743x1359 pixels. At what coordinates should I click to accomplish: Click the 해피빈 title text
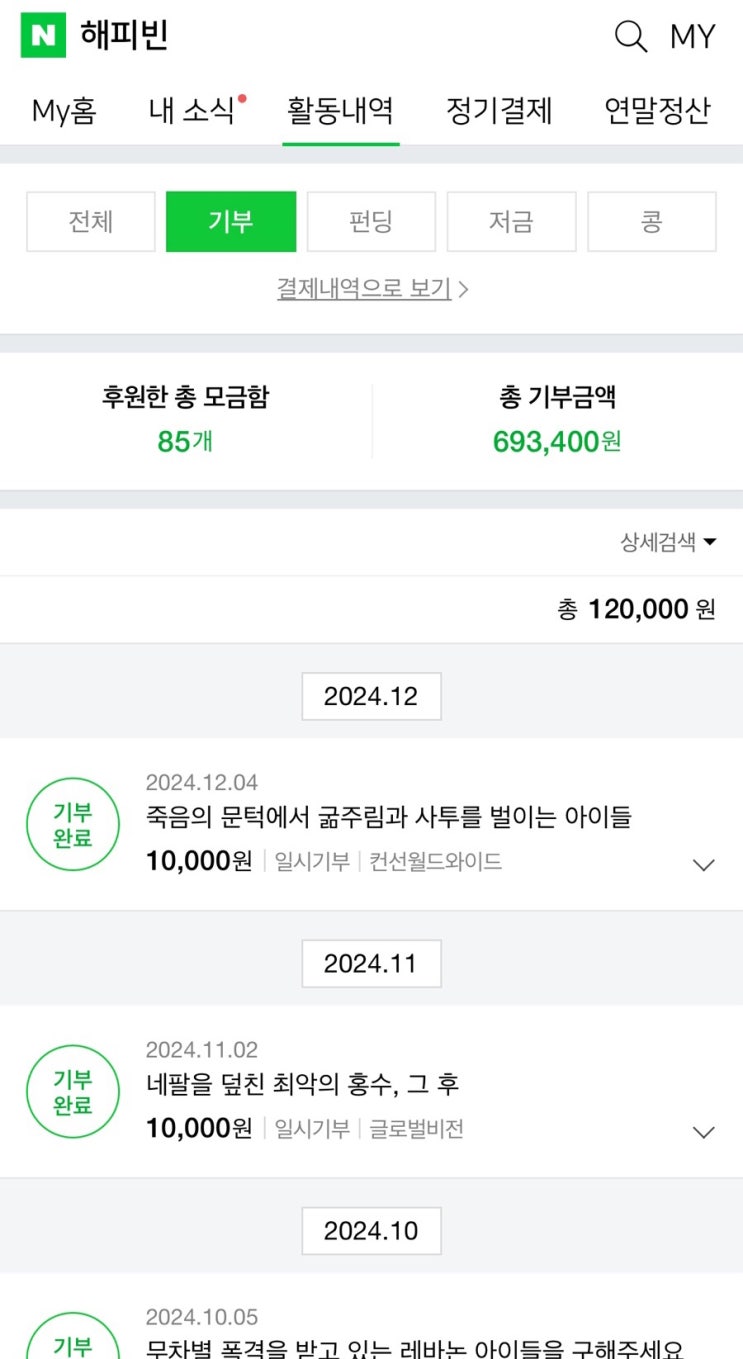pyautogui.click(x=124, y=36)
